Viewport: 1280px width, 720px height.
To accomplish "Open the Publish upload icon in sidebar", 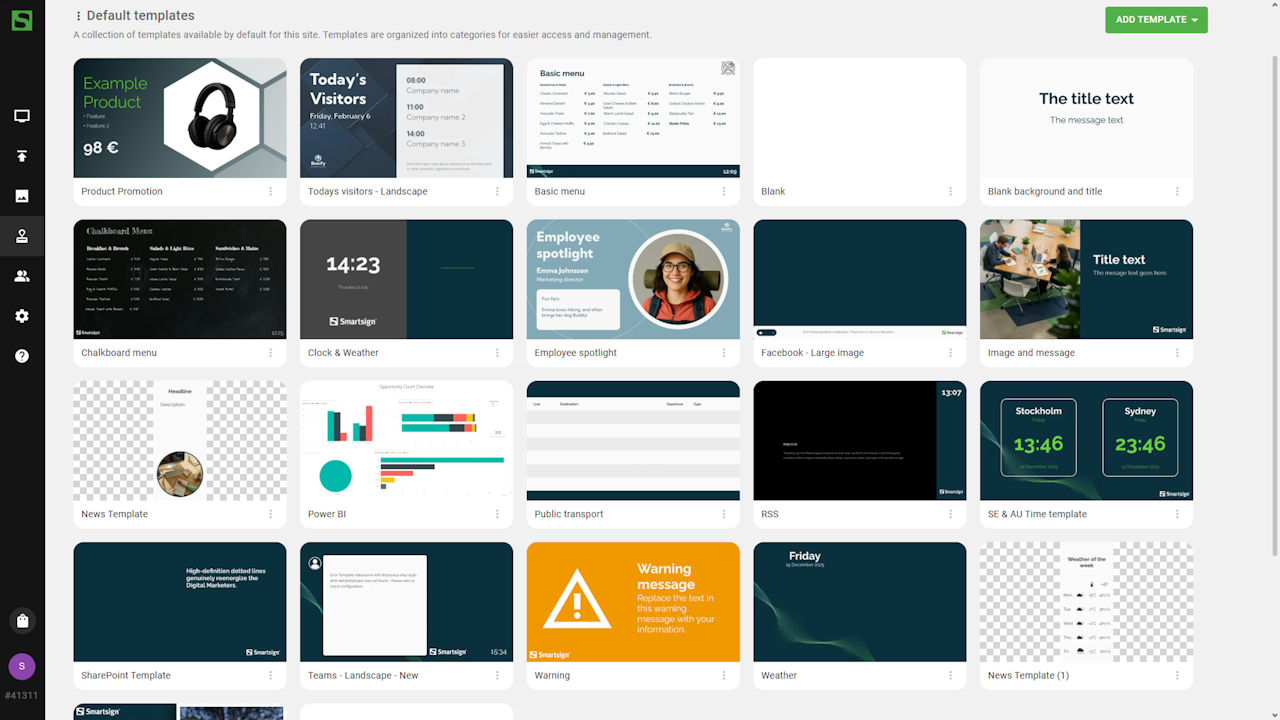I will coord(22,156).
